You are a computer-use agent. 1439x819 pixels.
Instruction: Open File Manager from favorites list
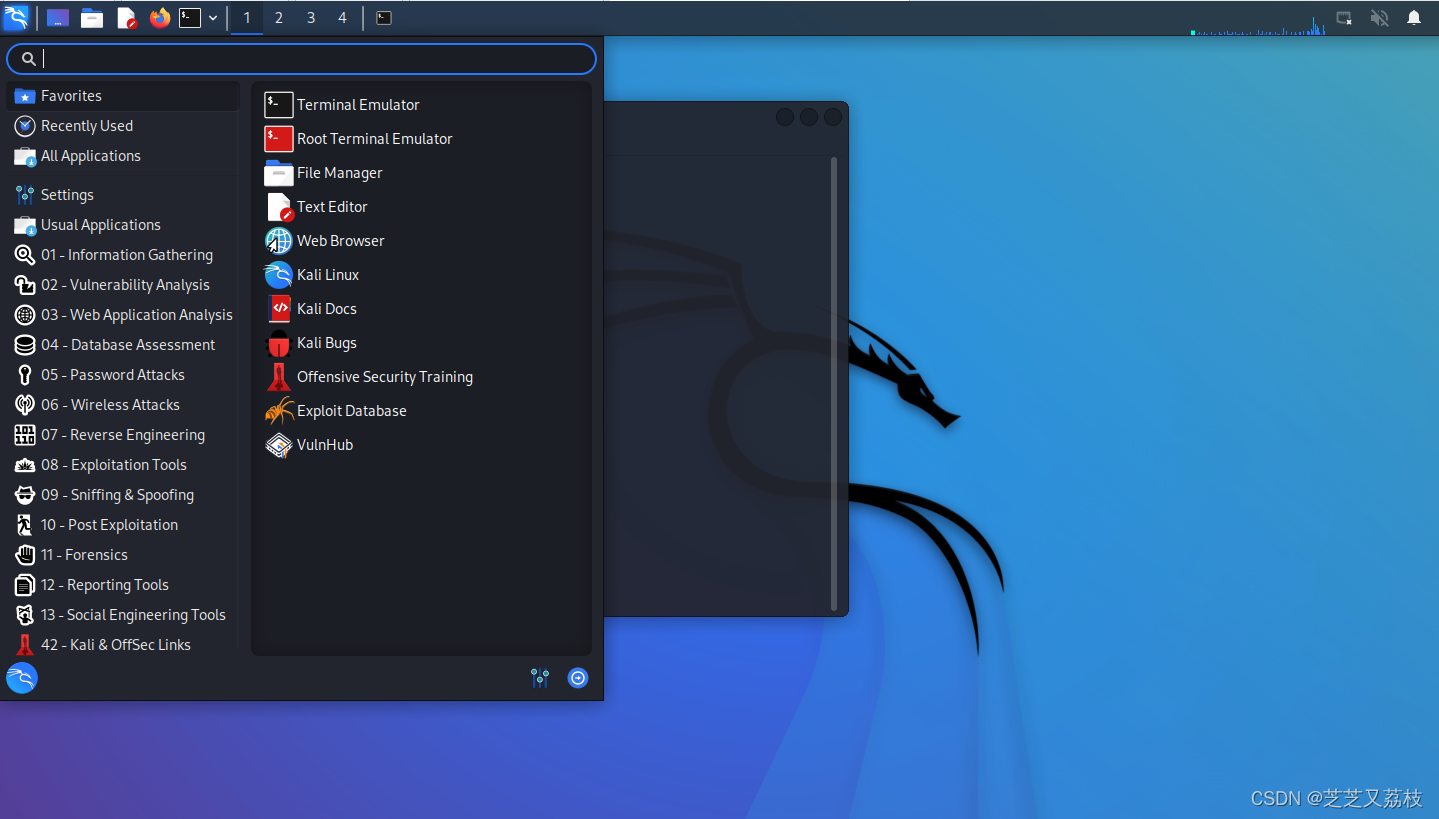point(421,173)
